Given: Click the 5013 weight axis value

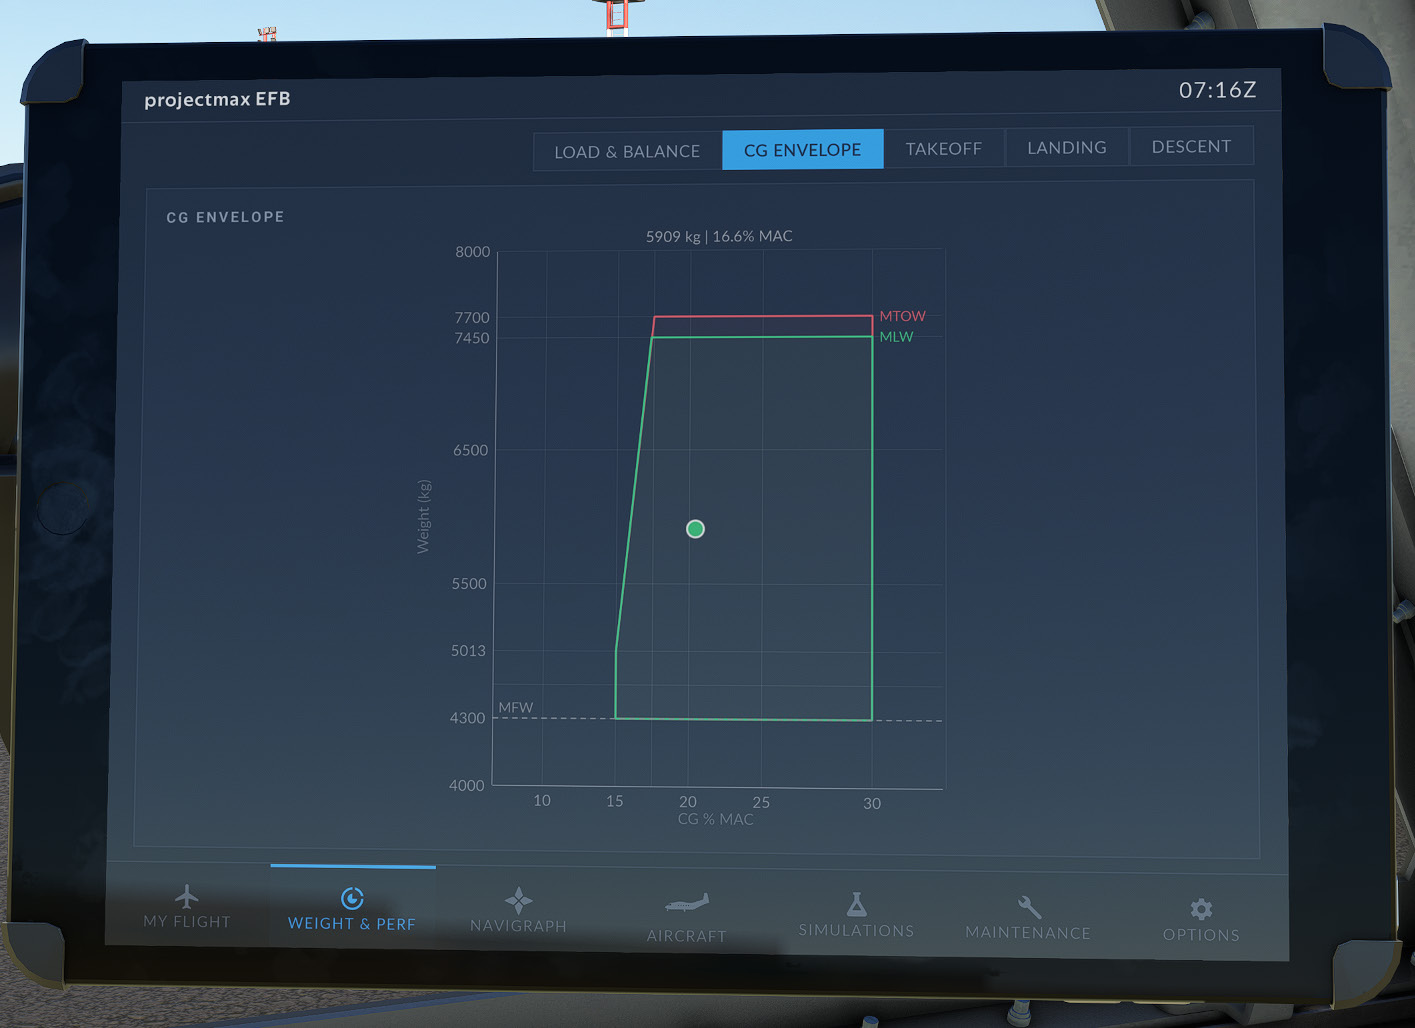Looking at the screenshot, I should tap(468, 650).
